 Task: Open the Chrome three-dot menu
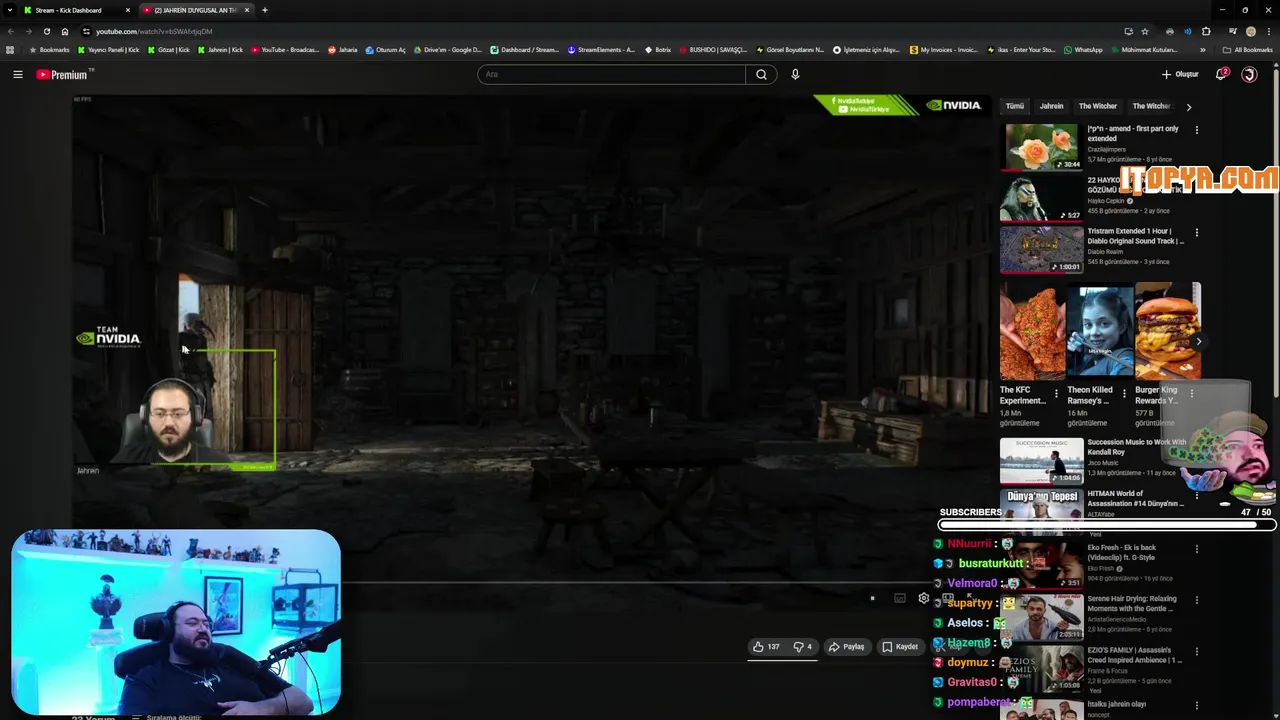(x=1268, y=31)
